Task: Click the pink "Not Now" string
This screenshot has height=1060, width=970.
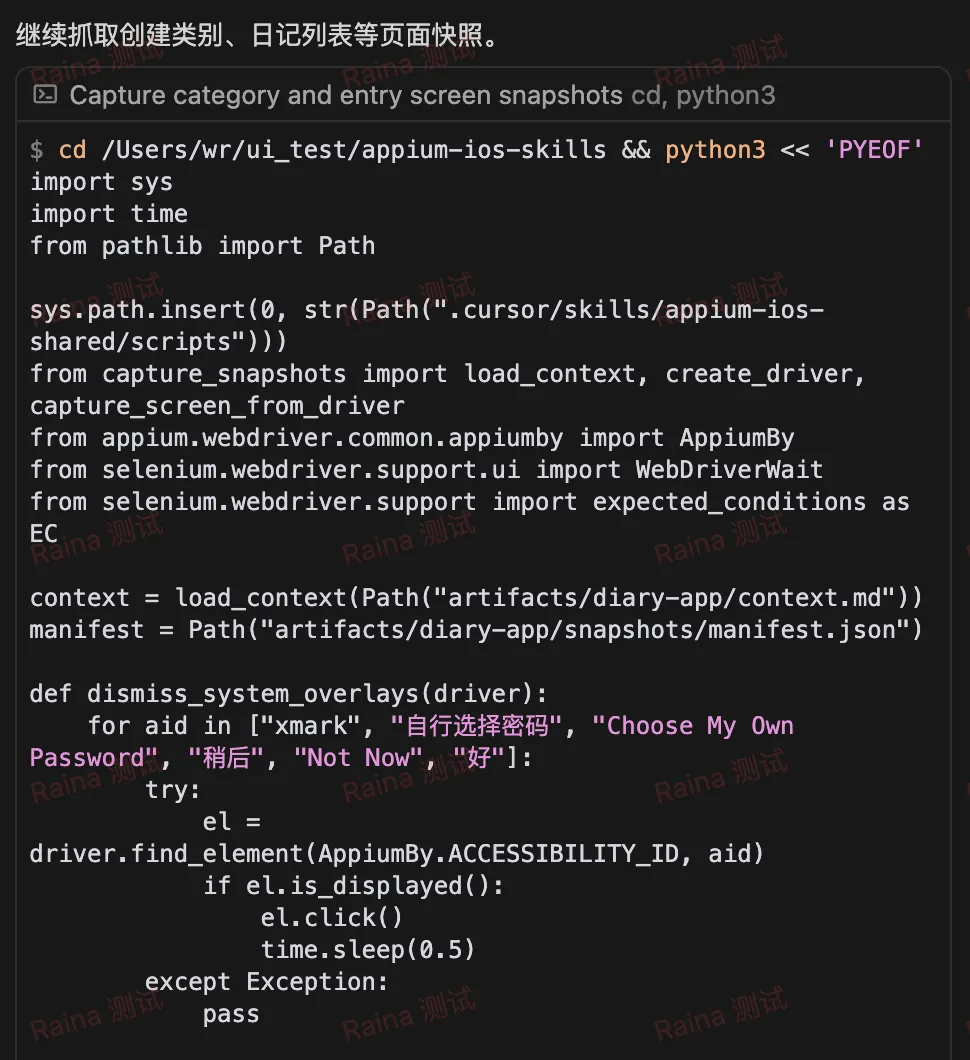Action: 358,757
